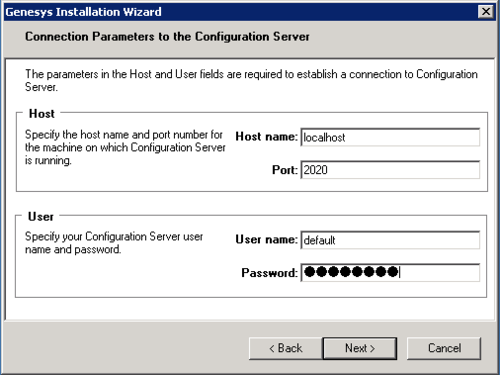Proceed with the Next button
500x375 pixels.
coord(360,348)
